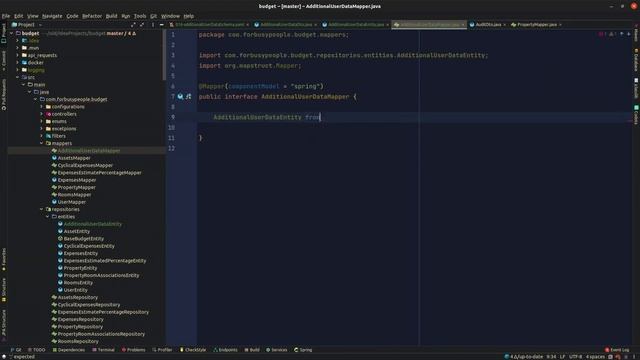640x360 pixels.
Task: Open the Spring tool window
Action: click(303, 350)
